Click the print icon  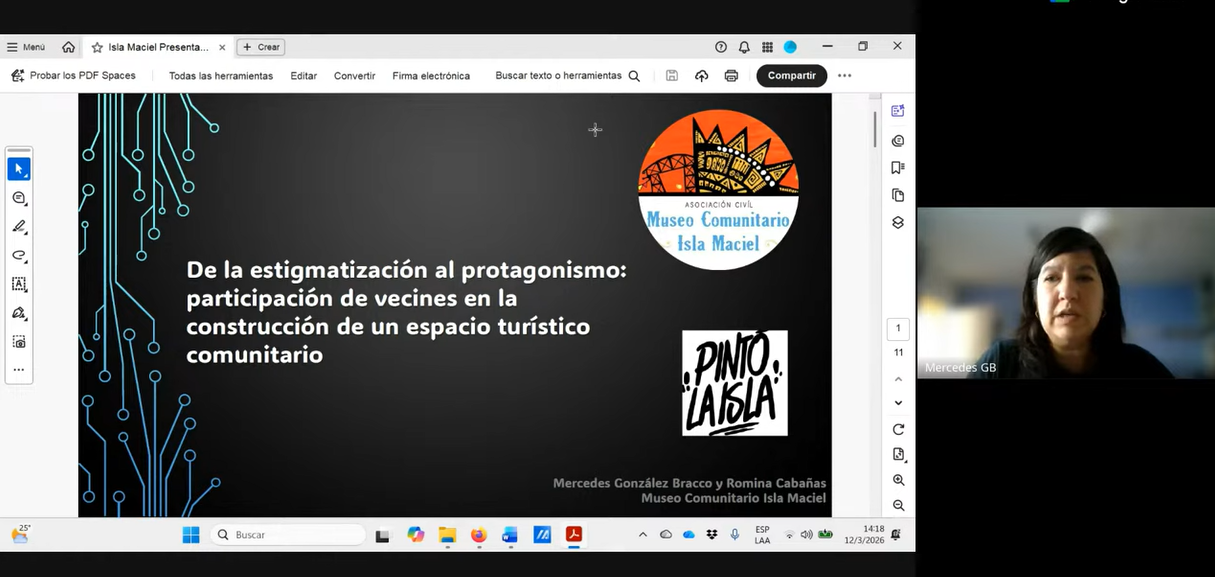click(x=731, y=76)
